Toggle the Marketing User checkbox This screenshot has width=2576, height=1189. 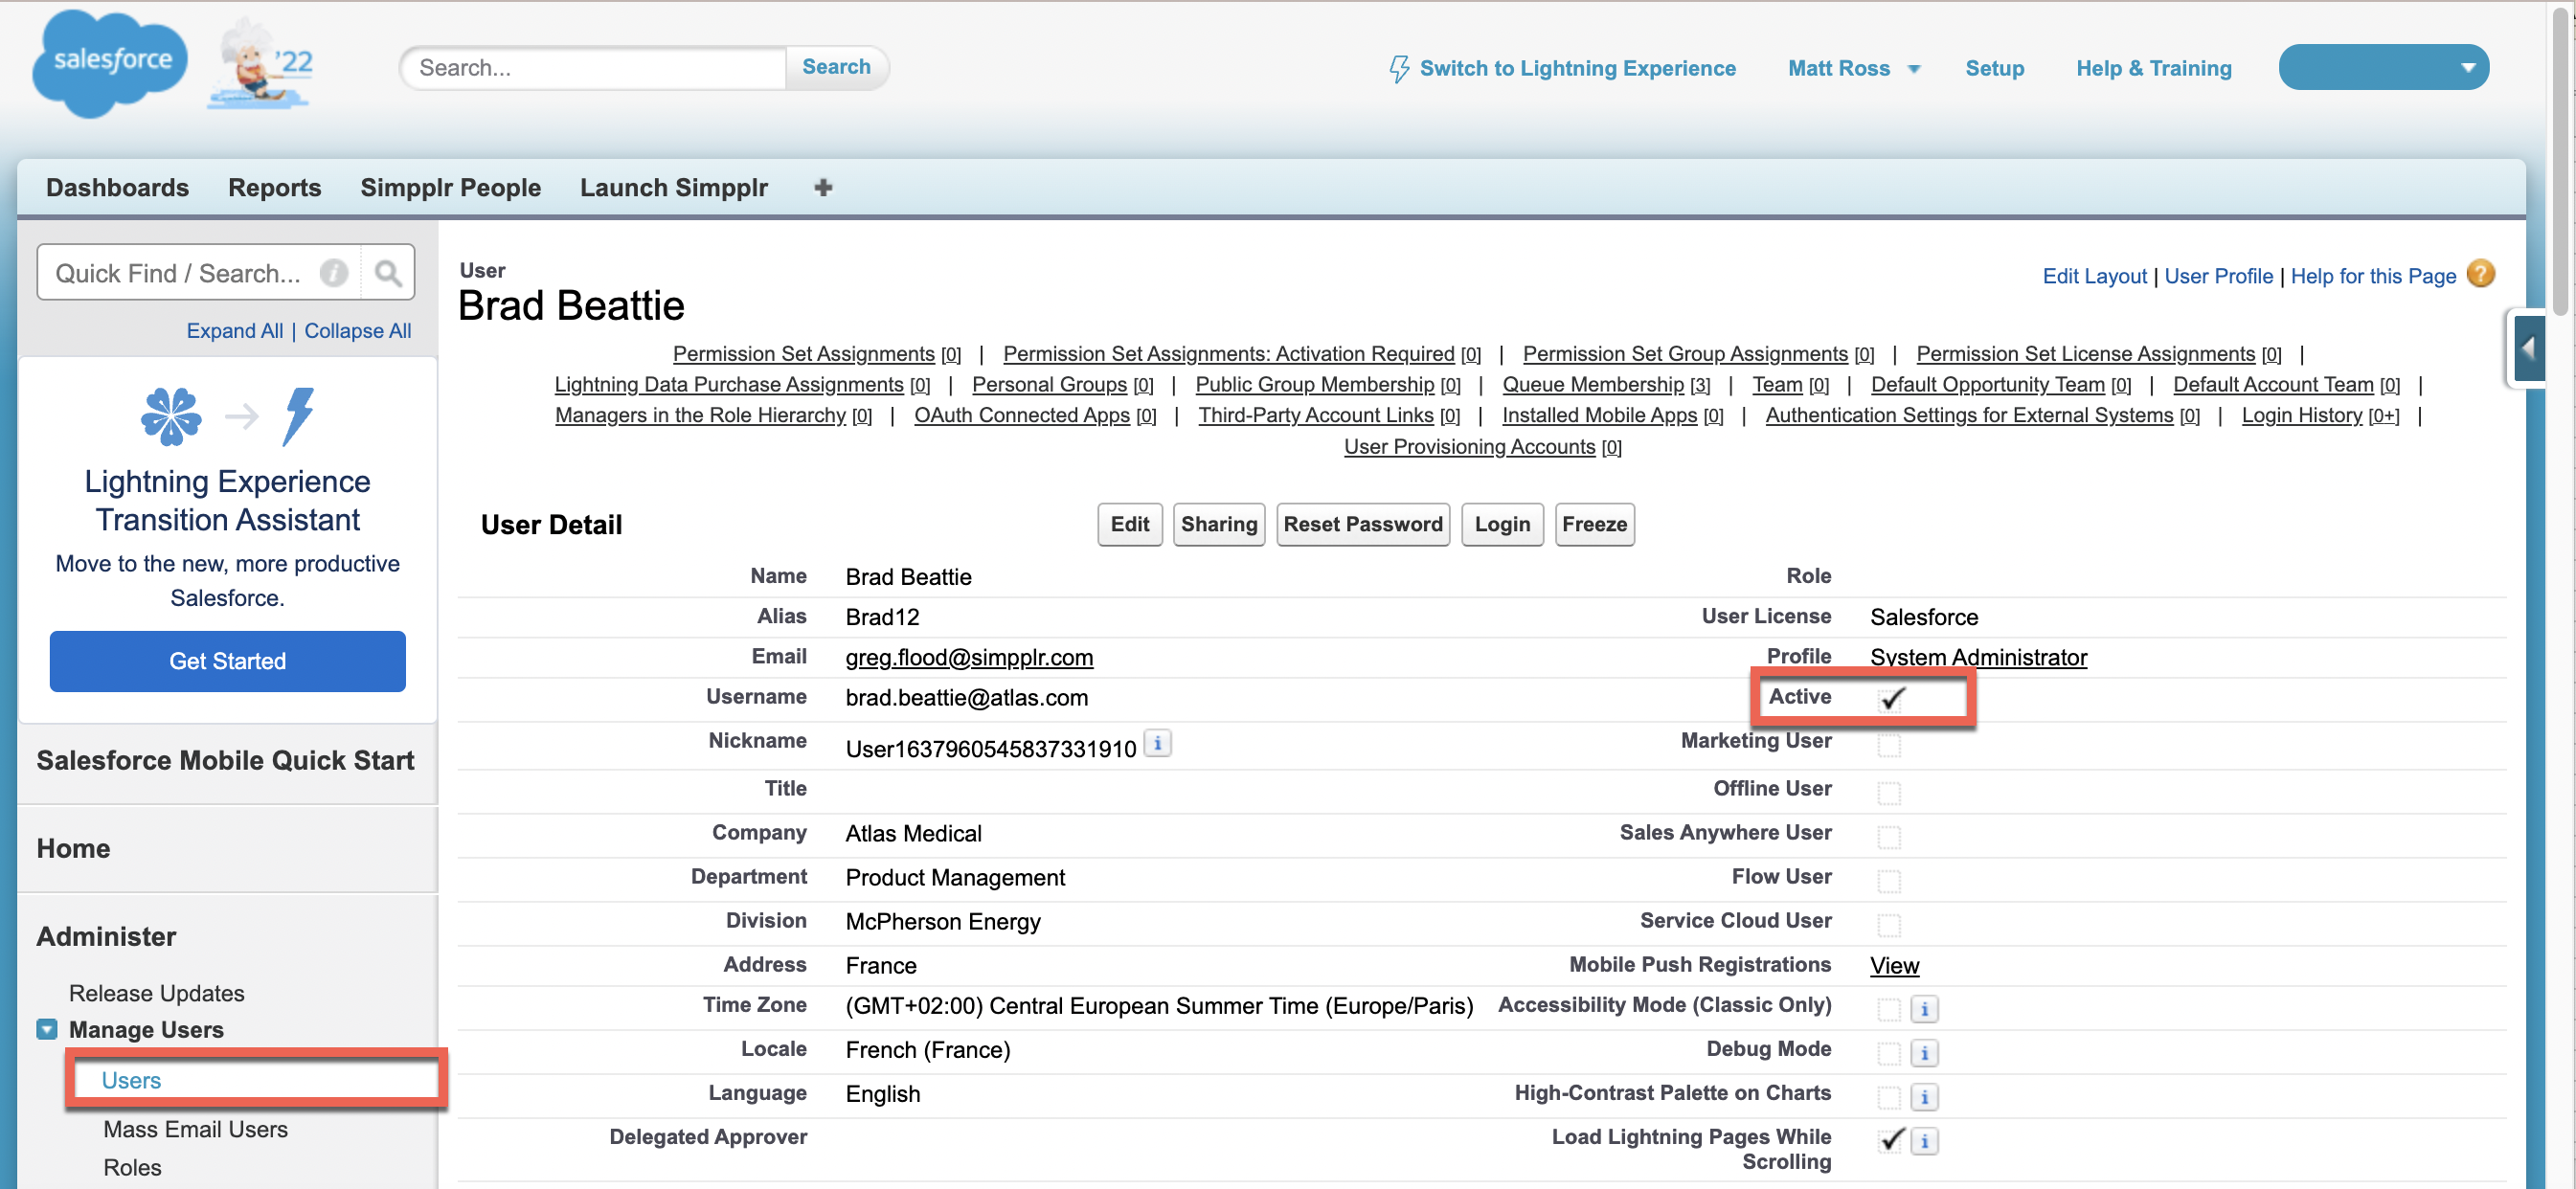1889,745
